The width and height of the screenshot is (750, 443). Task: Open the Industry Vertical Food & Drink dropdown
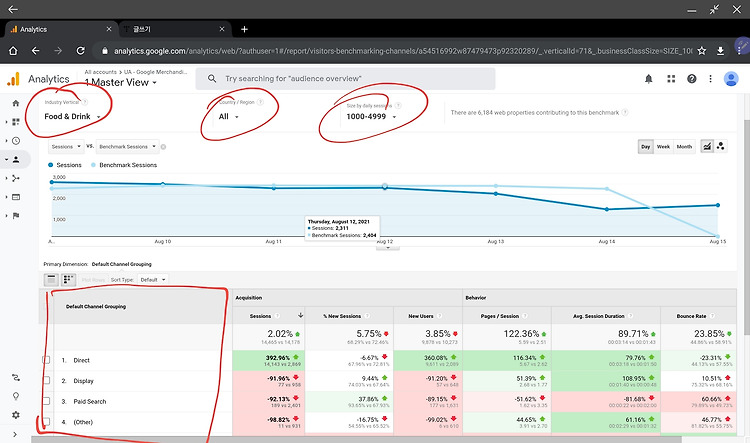pos(72,116)
